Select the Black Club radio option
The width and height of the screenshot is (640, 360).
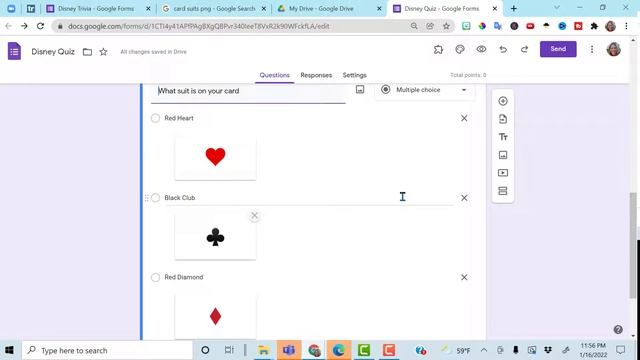pyautogui.click(x=155, y=198)
